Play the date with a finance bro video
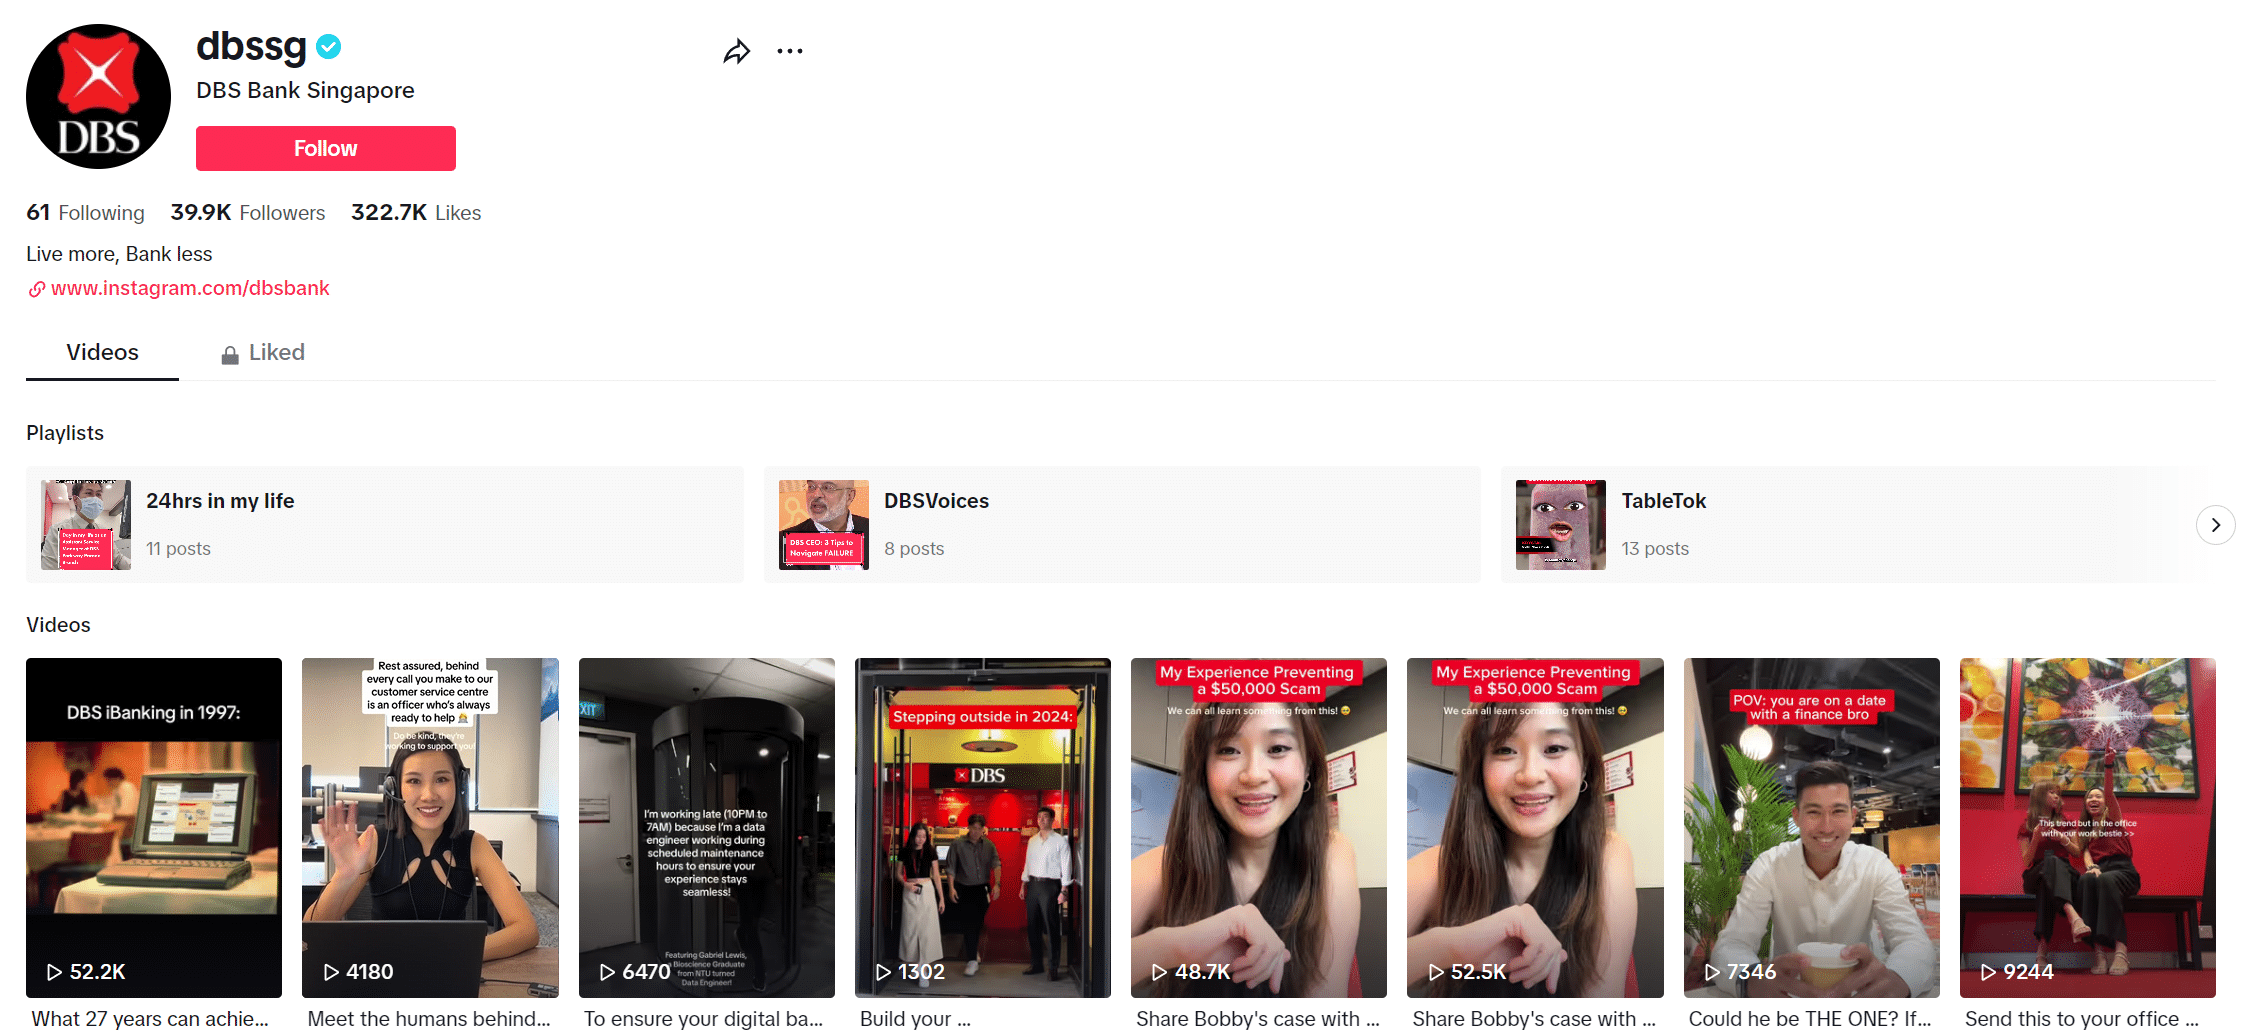 click(1812, 828)
